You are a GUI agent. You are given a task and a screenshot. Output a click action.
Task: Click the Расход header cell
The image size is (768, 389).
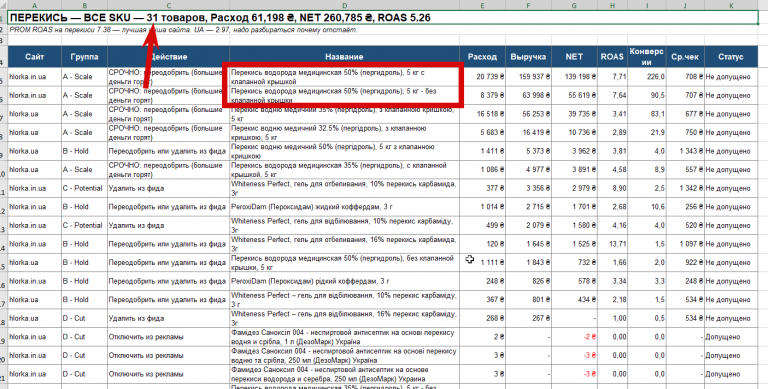[x=482, y=57]
